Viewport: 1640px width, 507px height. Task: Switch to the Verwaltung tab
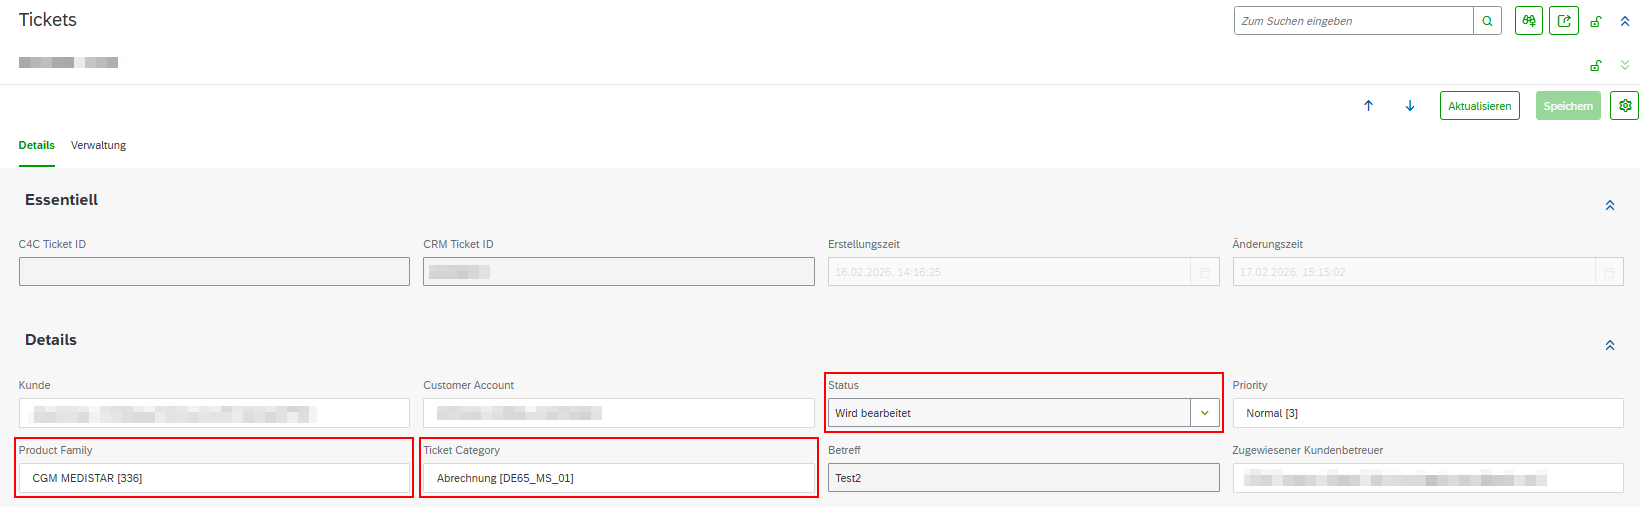point(98,145)
